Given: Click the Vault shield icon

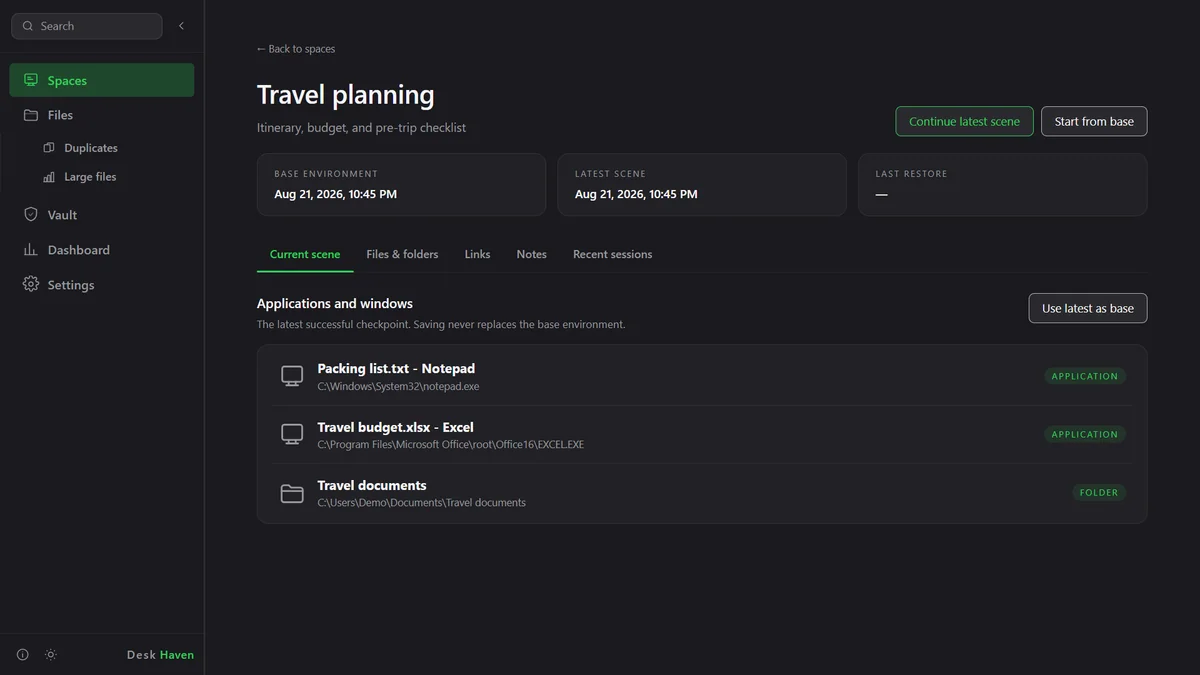Looking at the screenshot, I should 31,215.
